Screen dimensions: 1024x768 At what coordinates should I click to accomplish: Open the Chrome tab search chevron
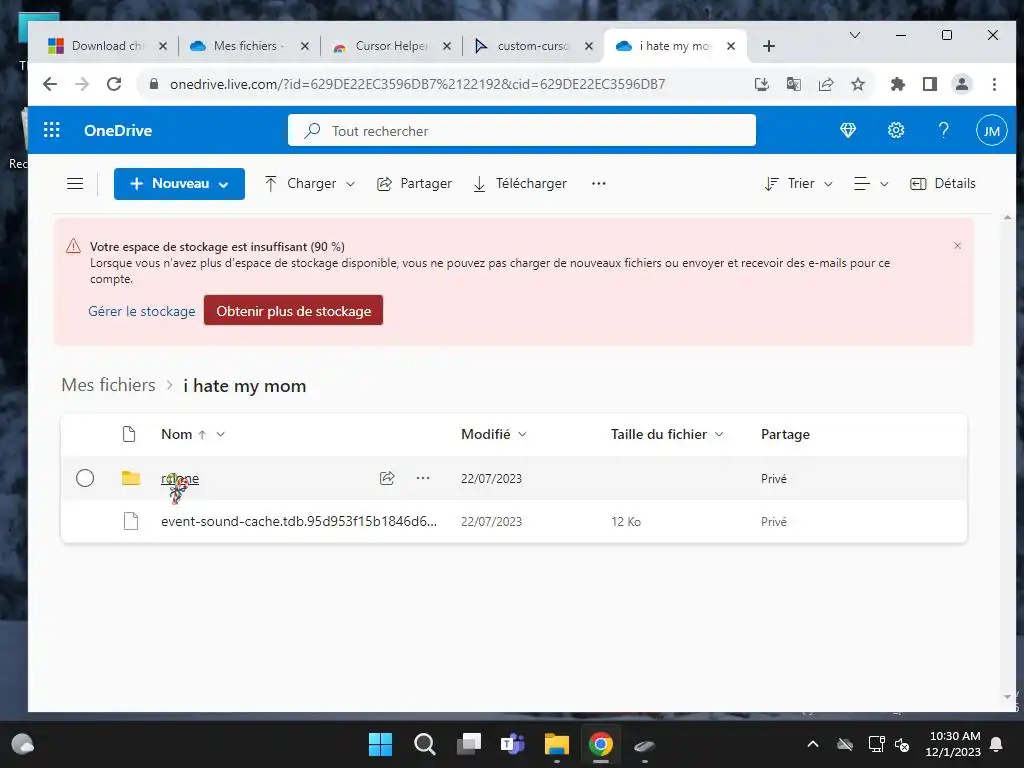(x=854, y=35)
